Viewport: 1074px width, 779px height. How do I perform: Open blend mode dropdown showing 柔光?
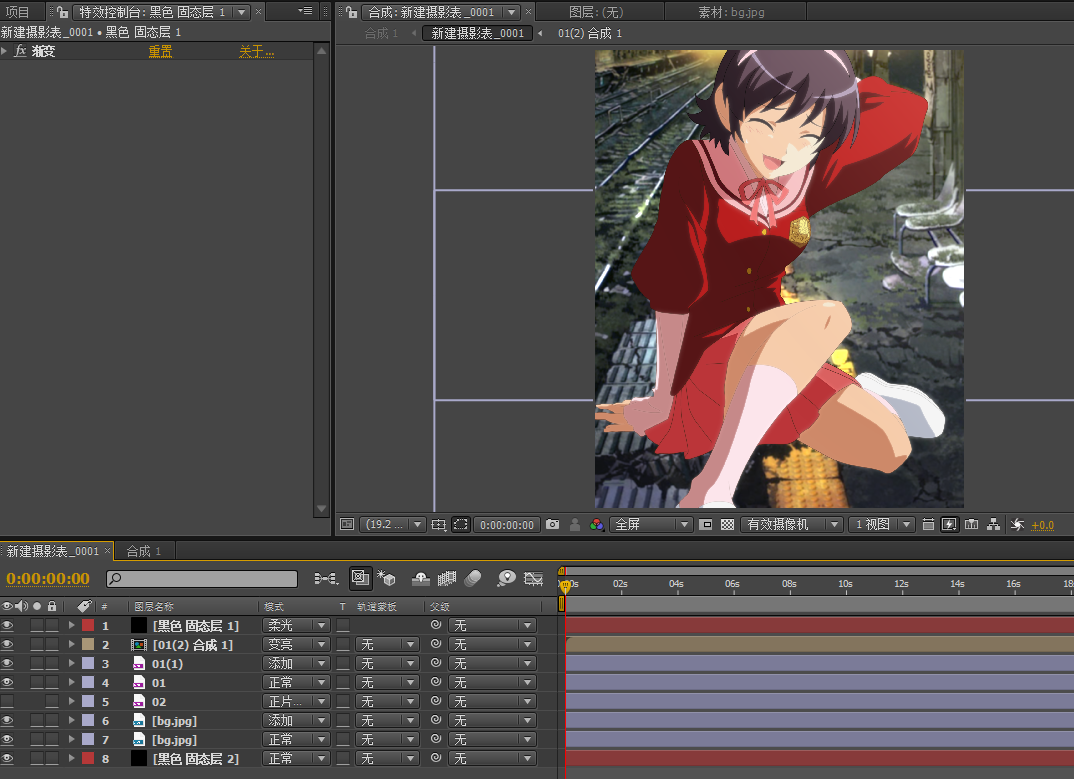pyautogui.click(x=295, y=625)
